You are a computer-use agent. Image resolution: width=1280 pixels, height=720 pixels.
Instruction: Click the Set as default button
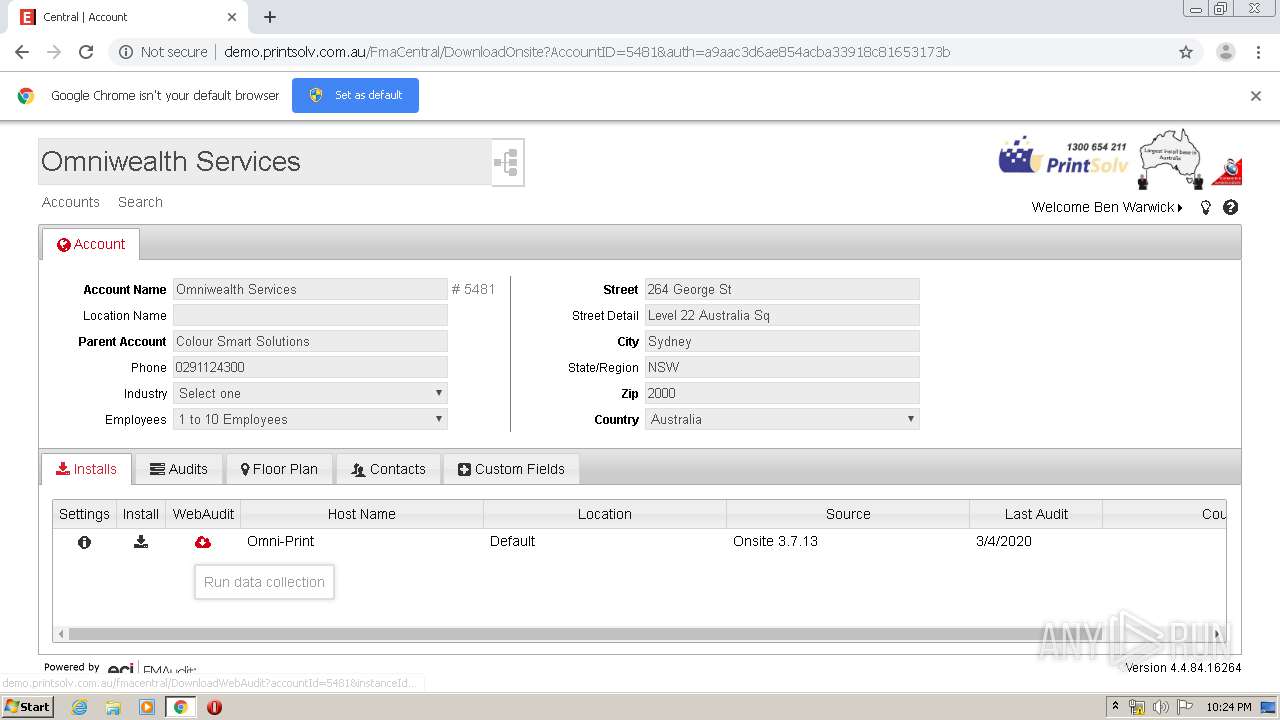[x=355, y=95]
